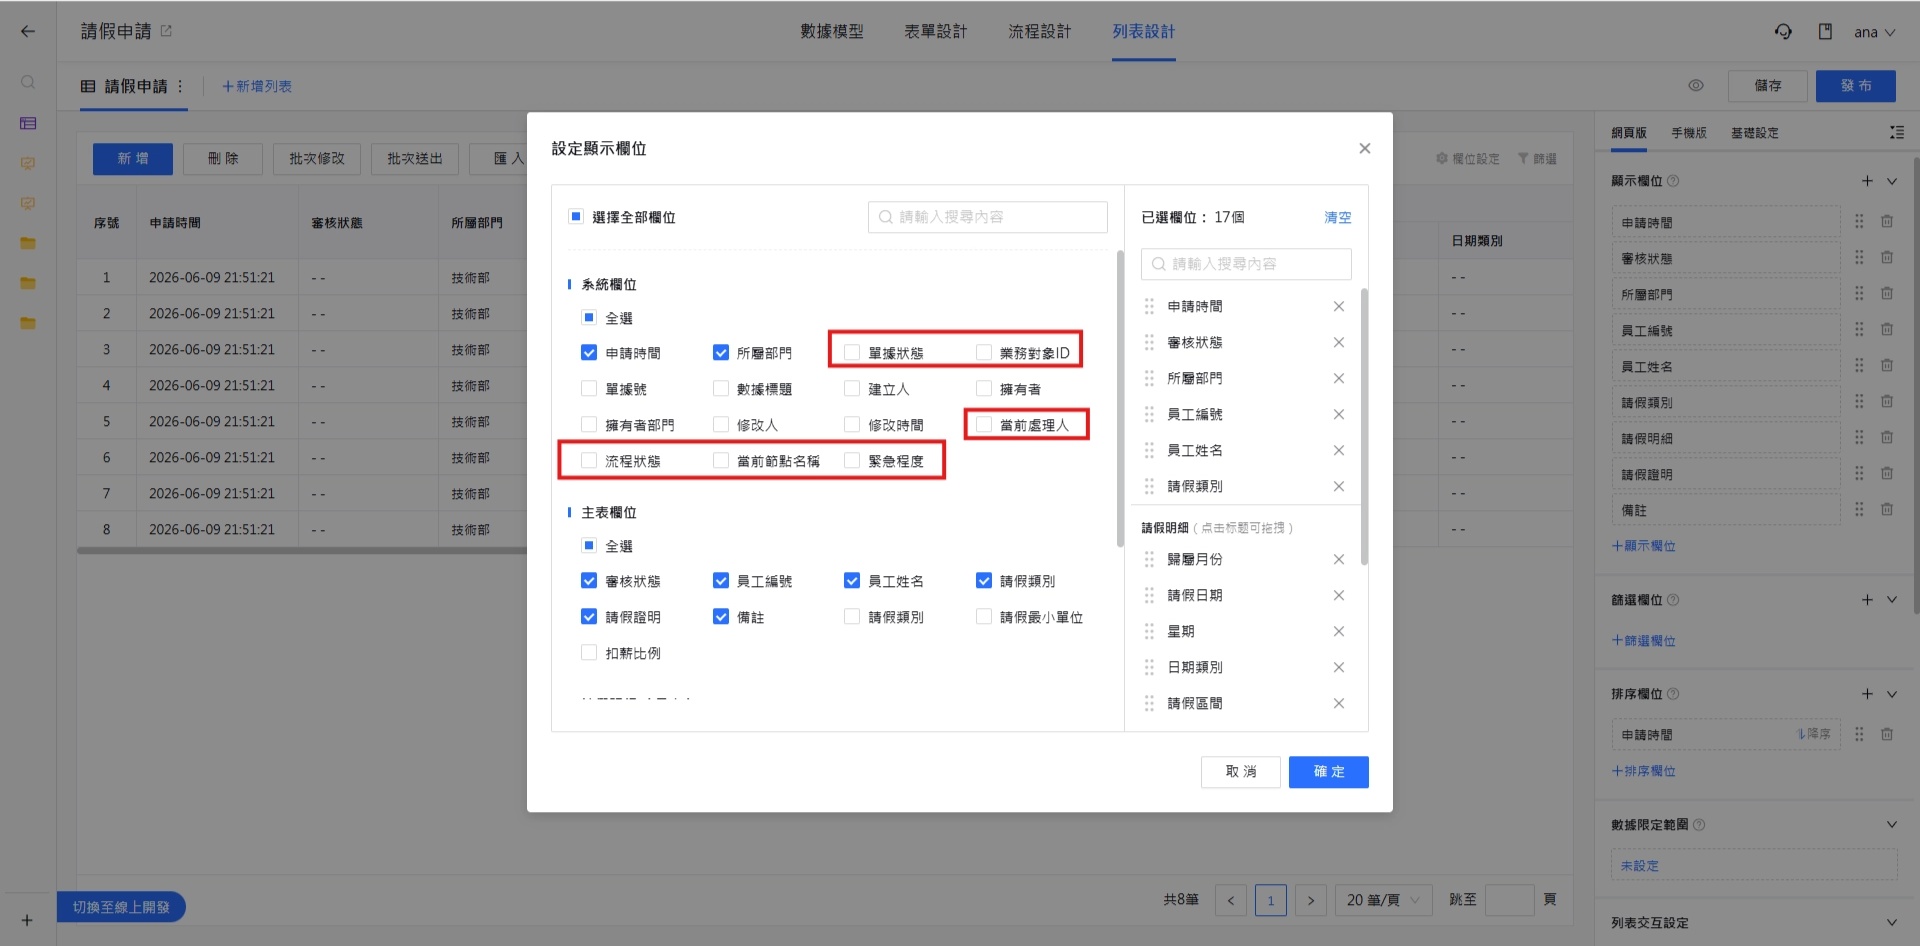Check the 單據狀態 checkbox

(x=852, y=353)
